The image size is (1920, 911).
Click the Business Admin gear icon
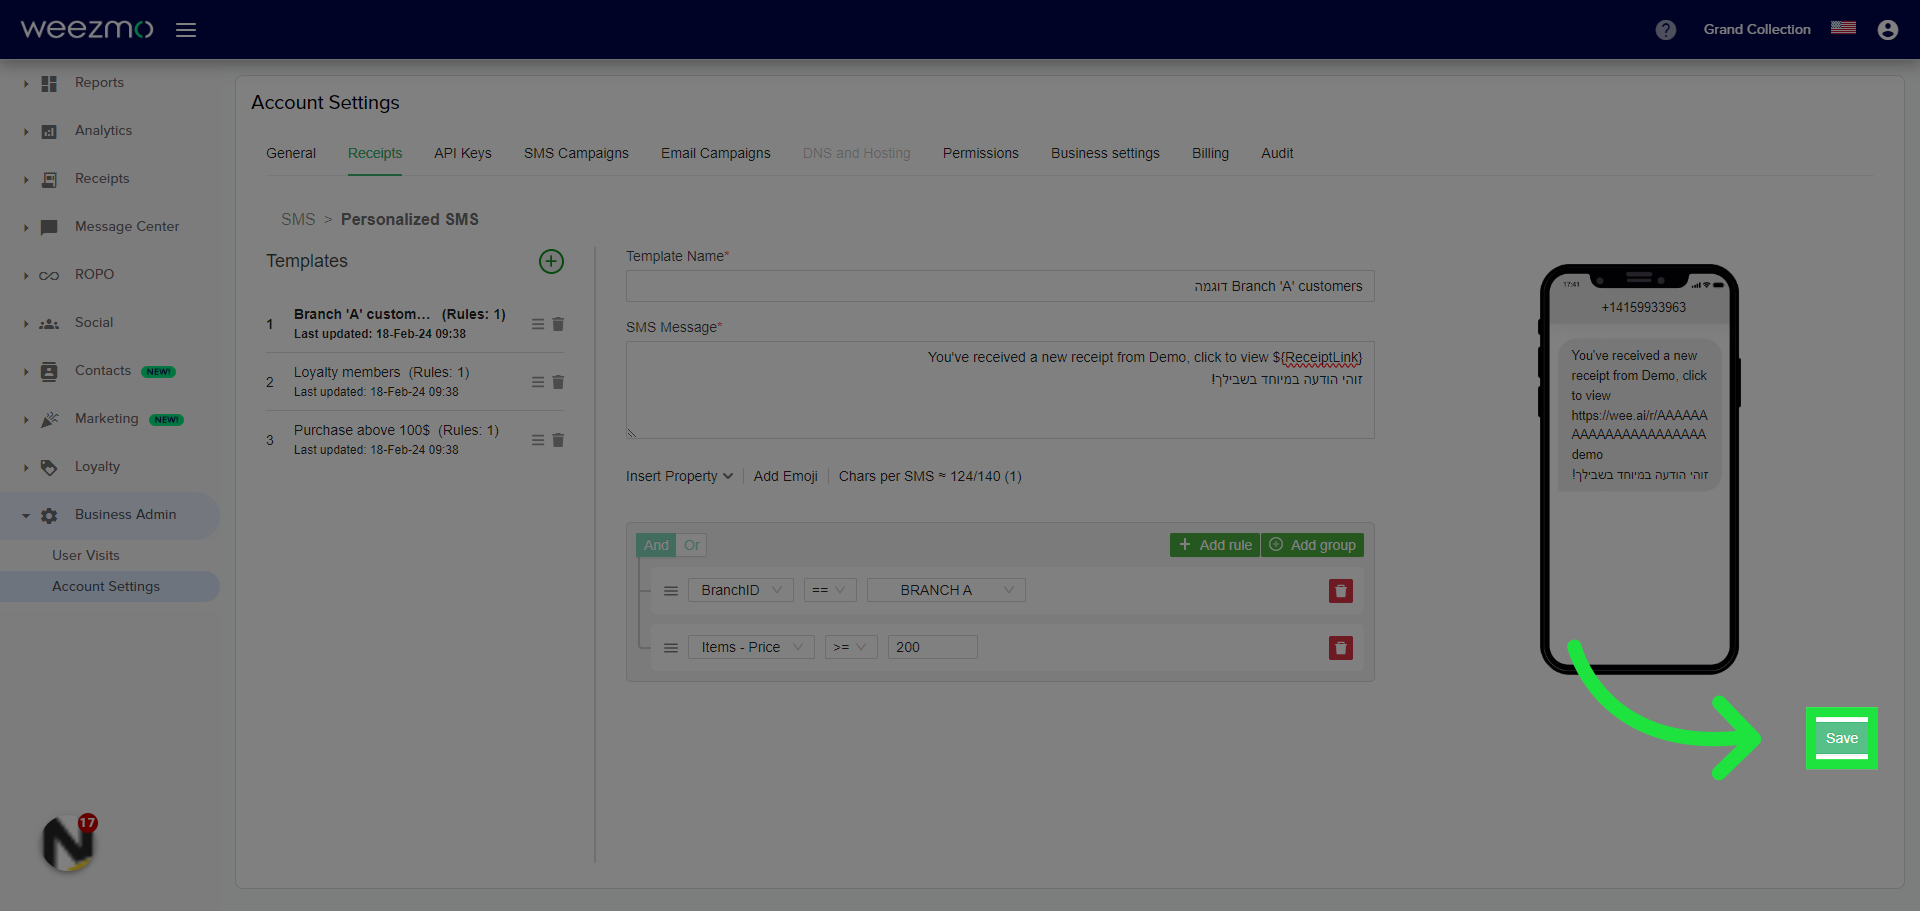[49, 516]
